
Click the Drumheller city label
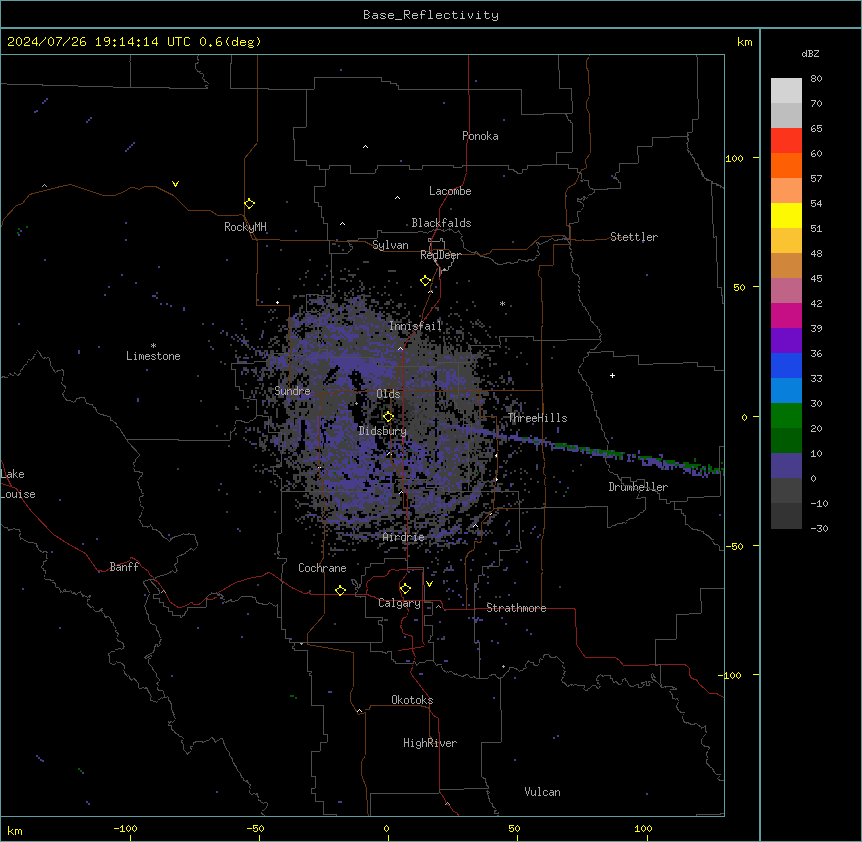(x=638, y=487)
